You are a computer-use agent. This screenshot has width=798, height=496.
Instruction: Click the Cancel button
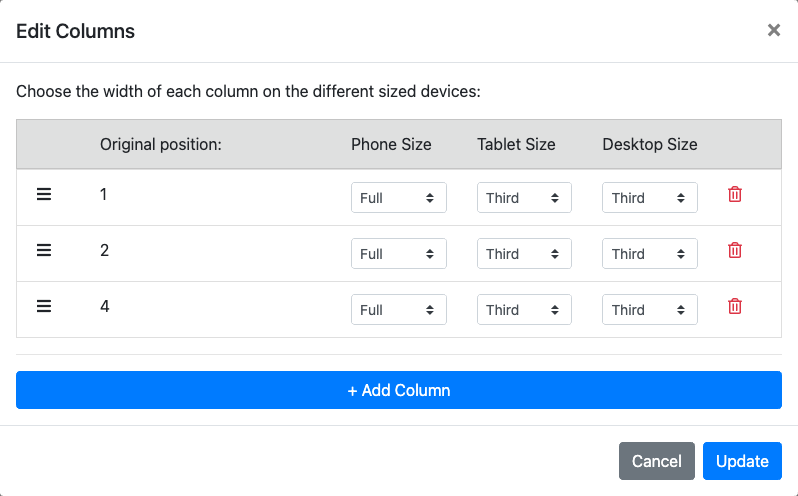click(656, 461)
